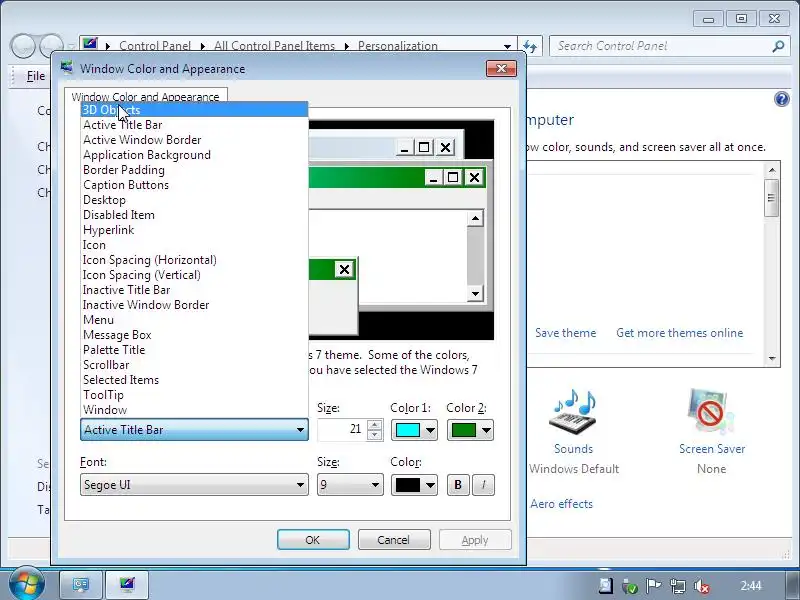This screenshot has height=600, width=800.
Task: Click the item Size spinner field
Action: [341, 430]
